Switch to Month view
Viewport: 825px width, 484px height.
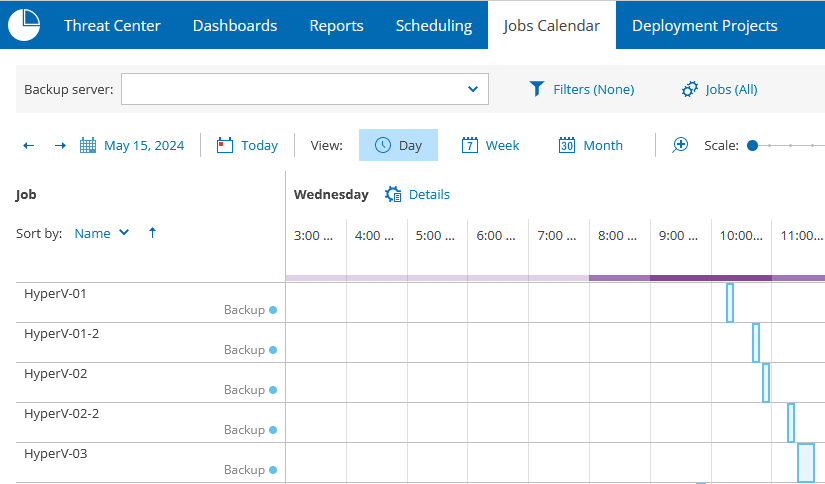point(590,145)
